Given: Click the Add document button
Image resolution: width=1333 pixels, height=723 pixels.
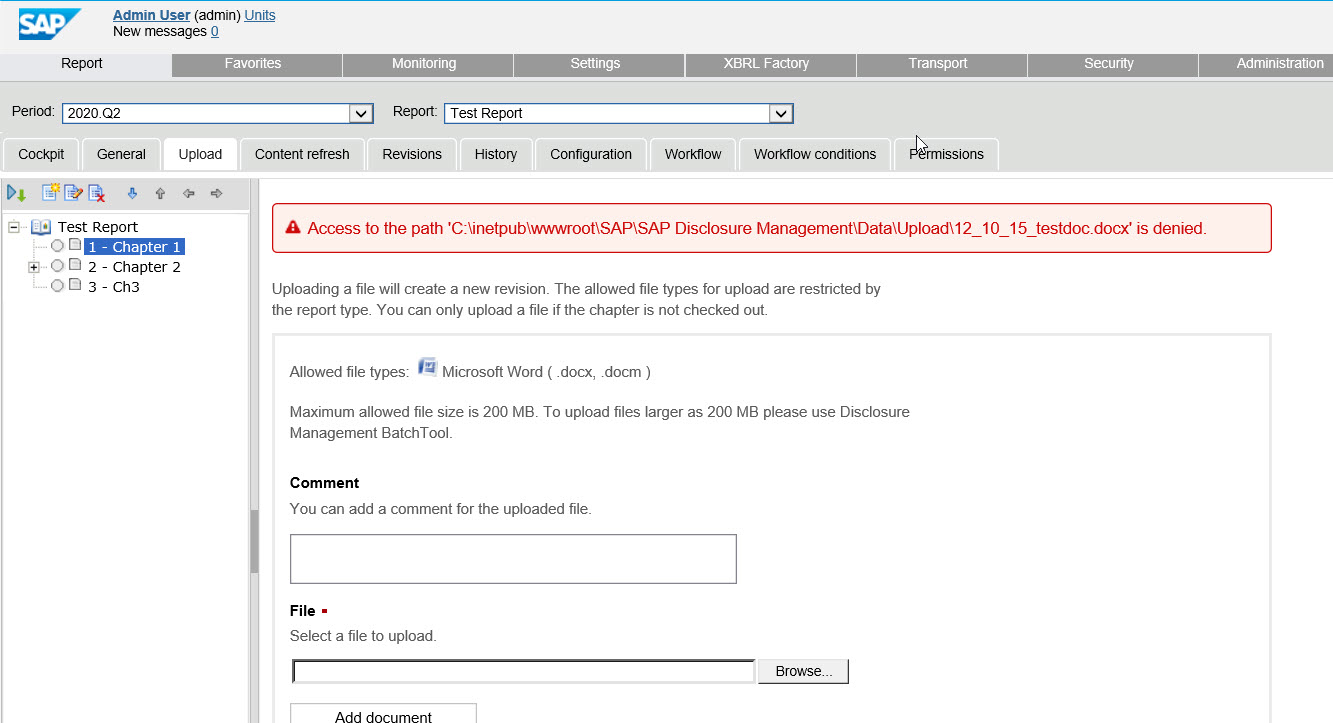Looking at the screenshot, I should click(x=383, y=714).
